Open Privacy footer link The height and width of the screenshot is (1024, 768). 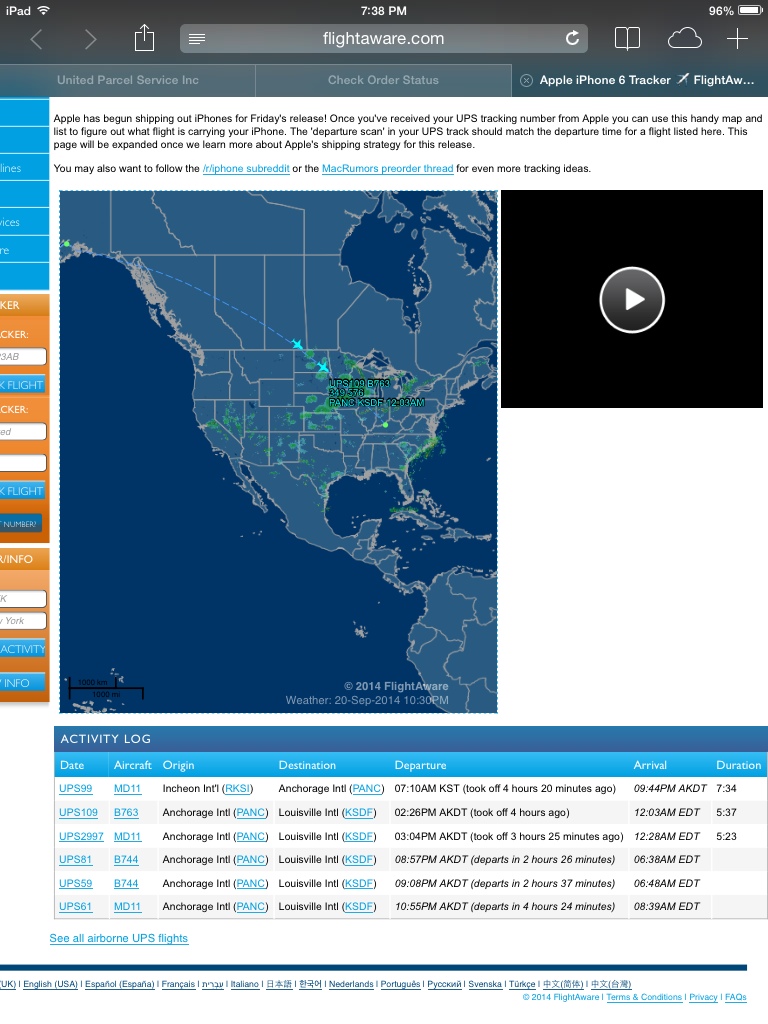tap(703, 997)
